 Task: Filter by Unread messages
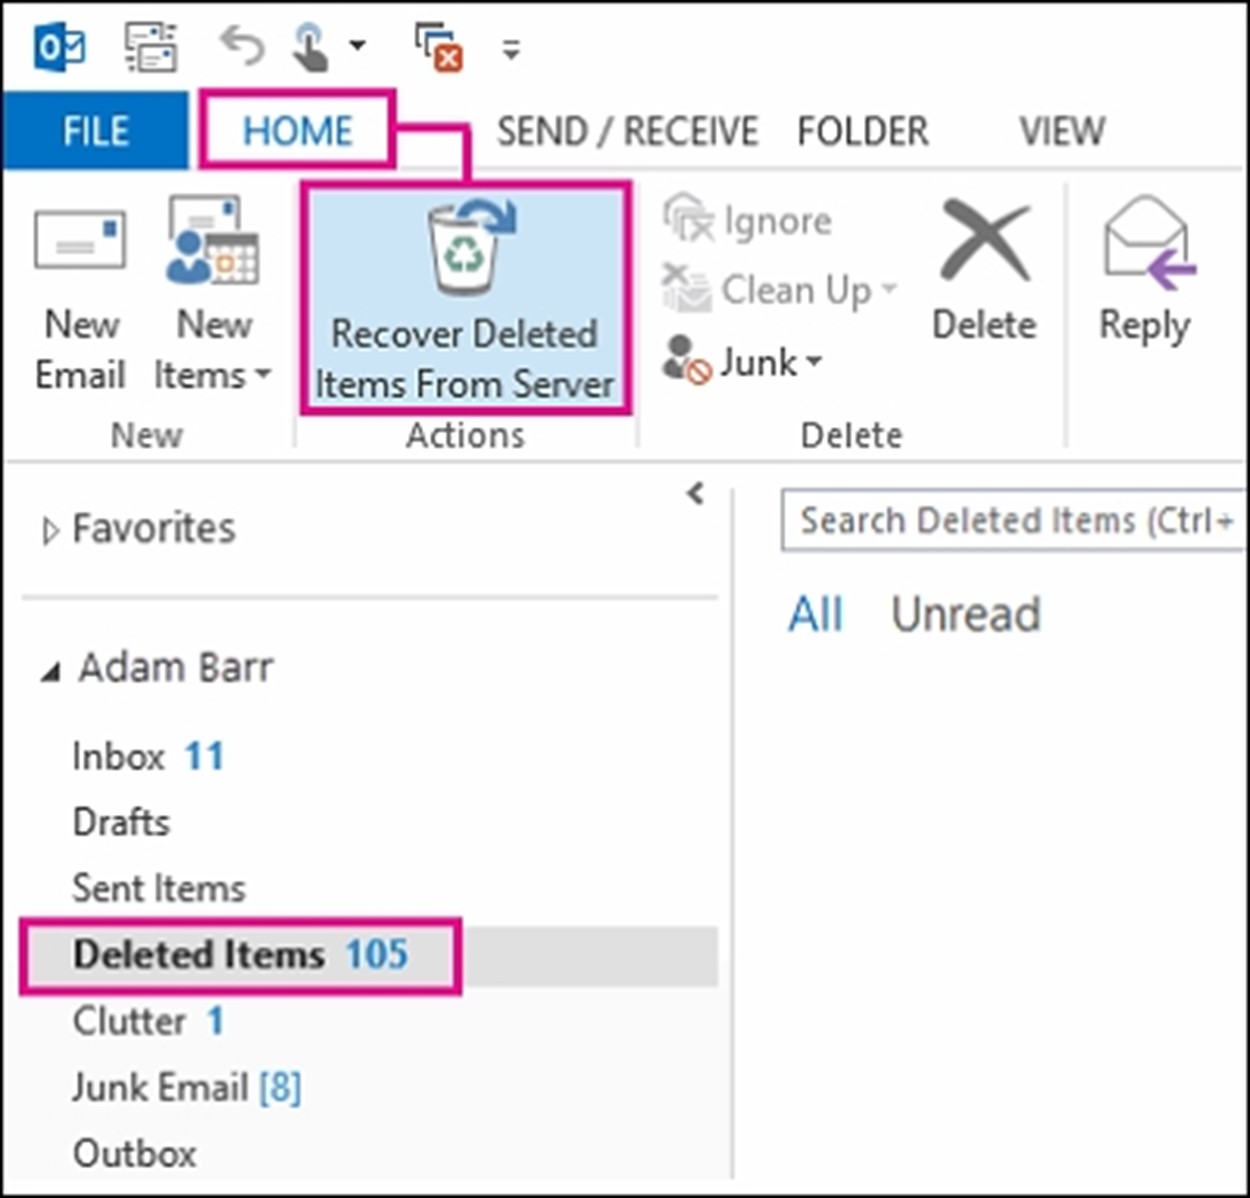(966, 614)
